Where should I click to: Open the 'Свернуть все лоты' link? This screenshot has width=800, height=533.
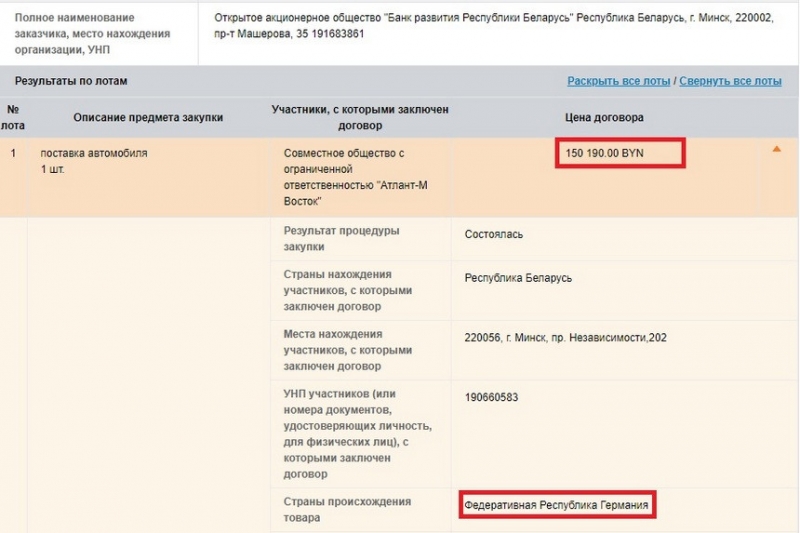(x=730, y=81)
